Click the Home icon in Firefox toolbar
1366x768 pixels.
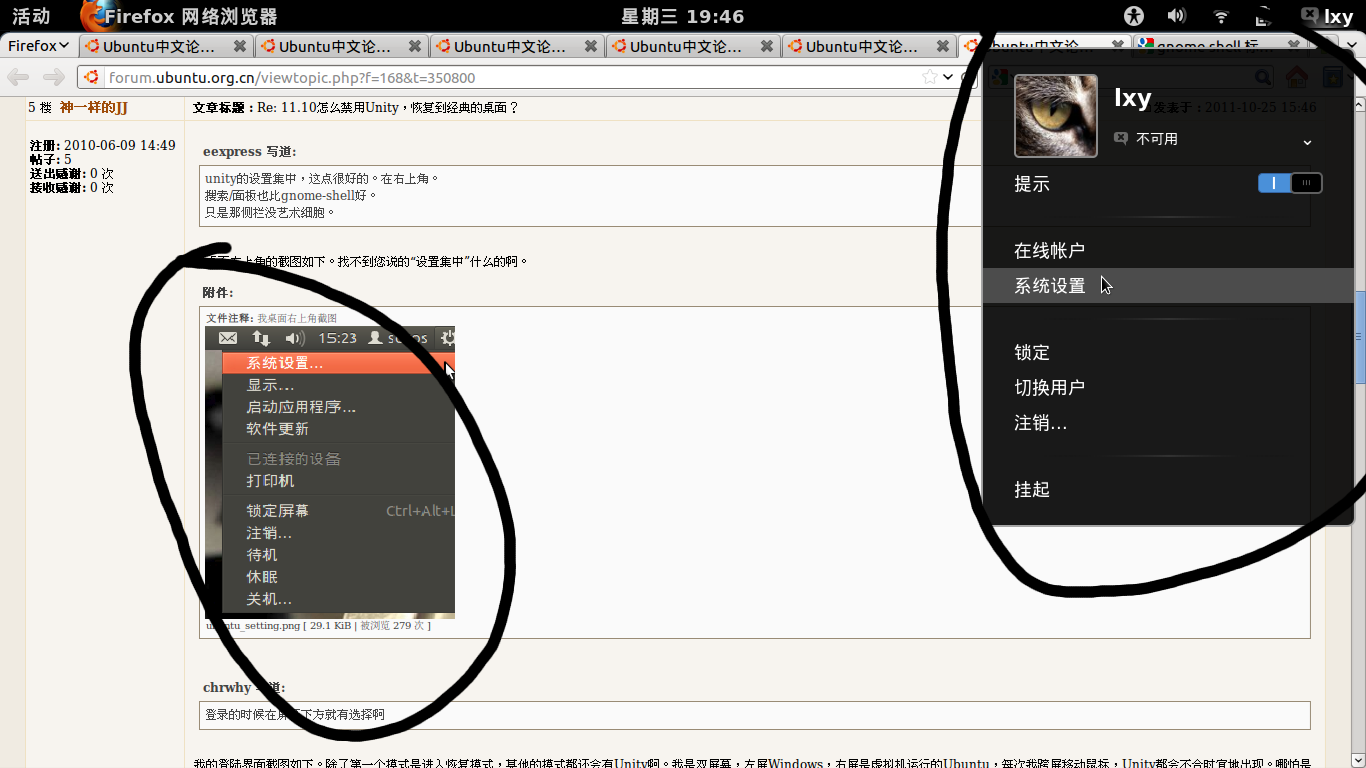point(1297,77)
